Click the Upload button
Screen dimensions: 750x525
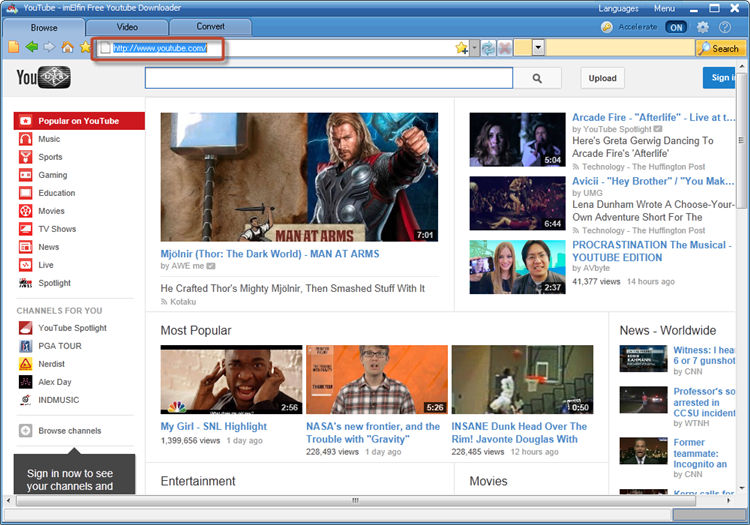click(x=602, y=78)
